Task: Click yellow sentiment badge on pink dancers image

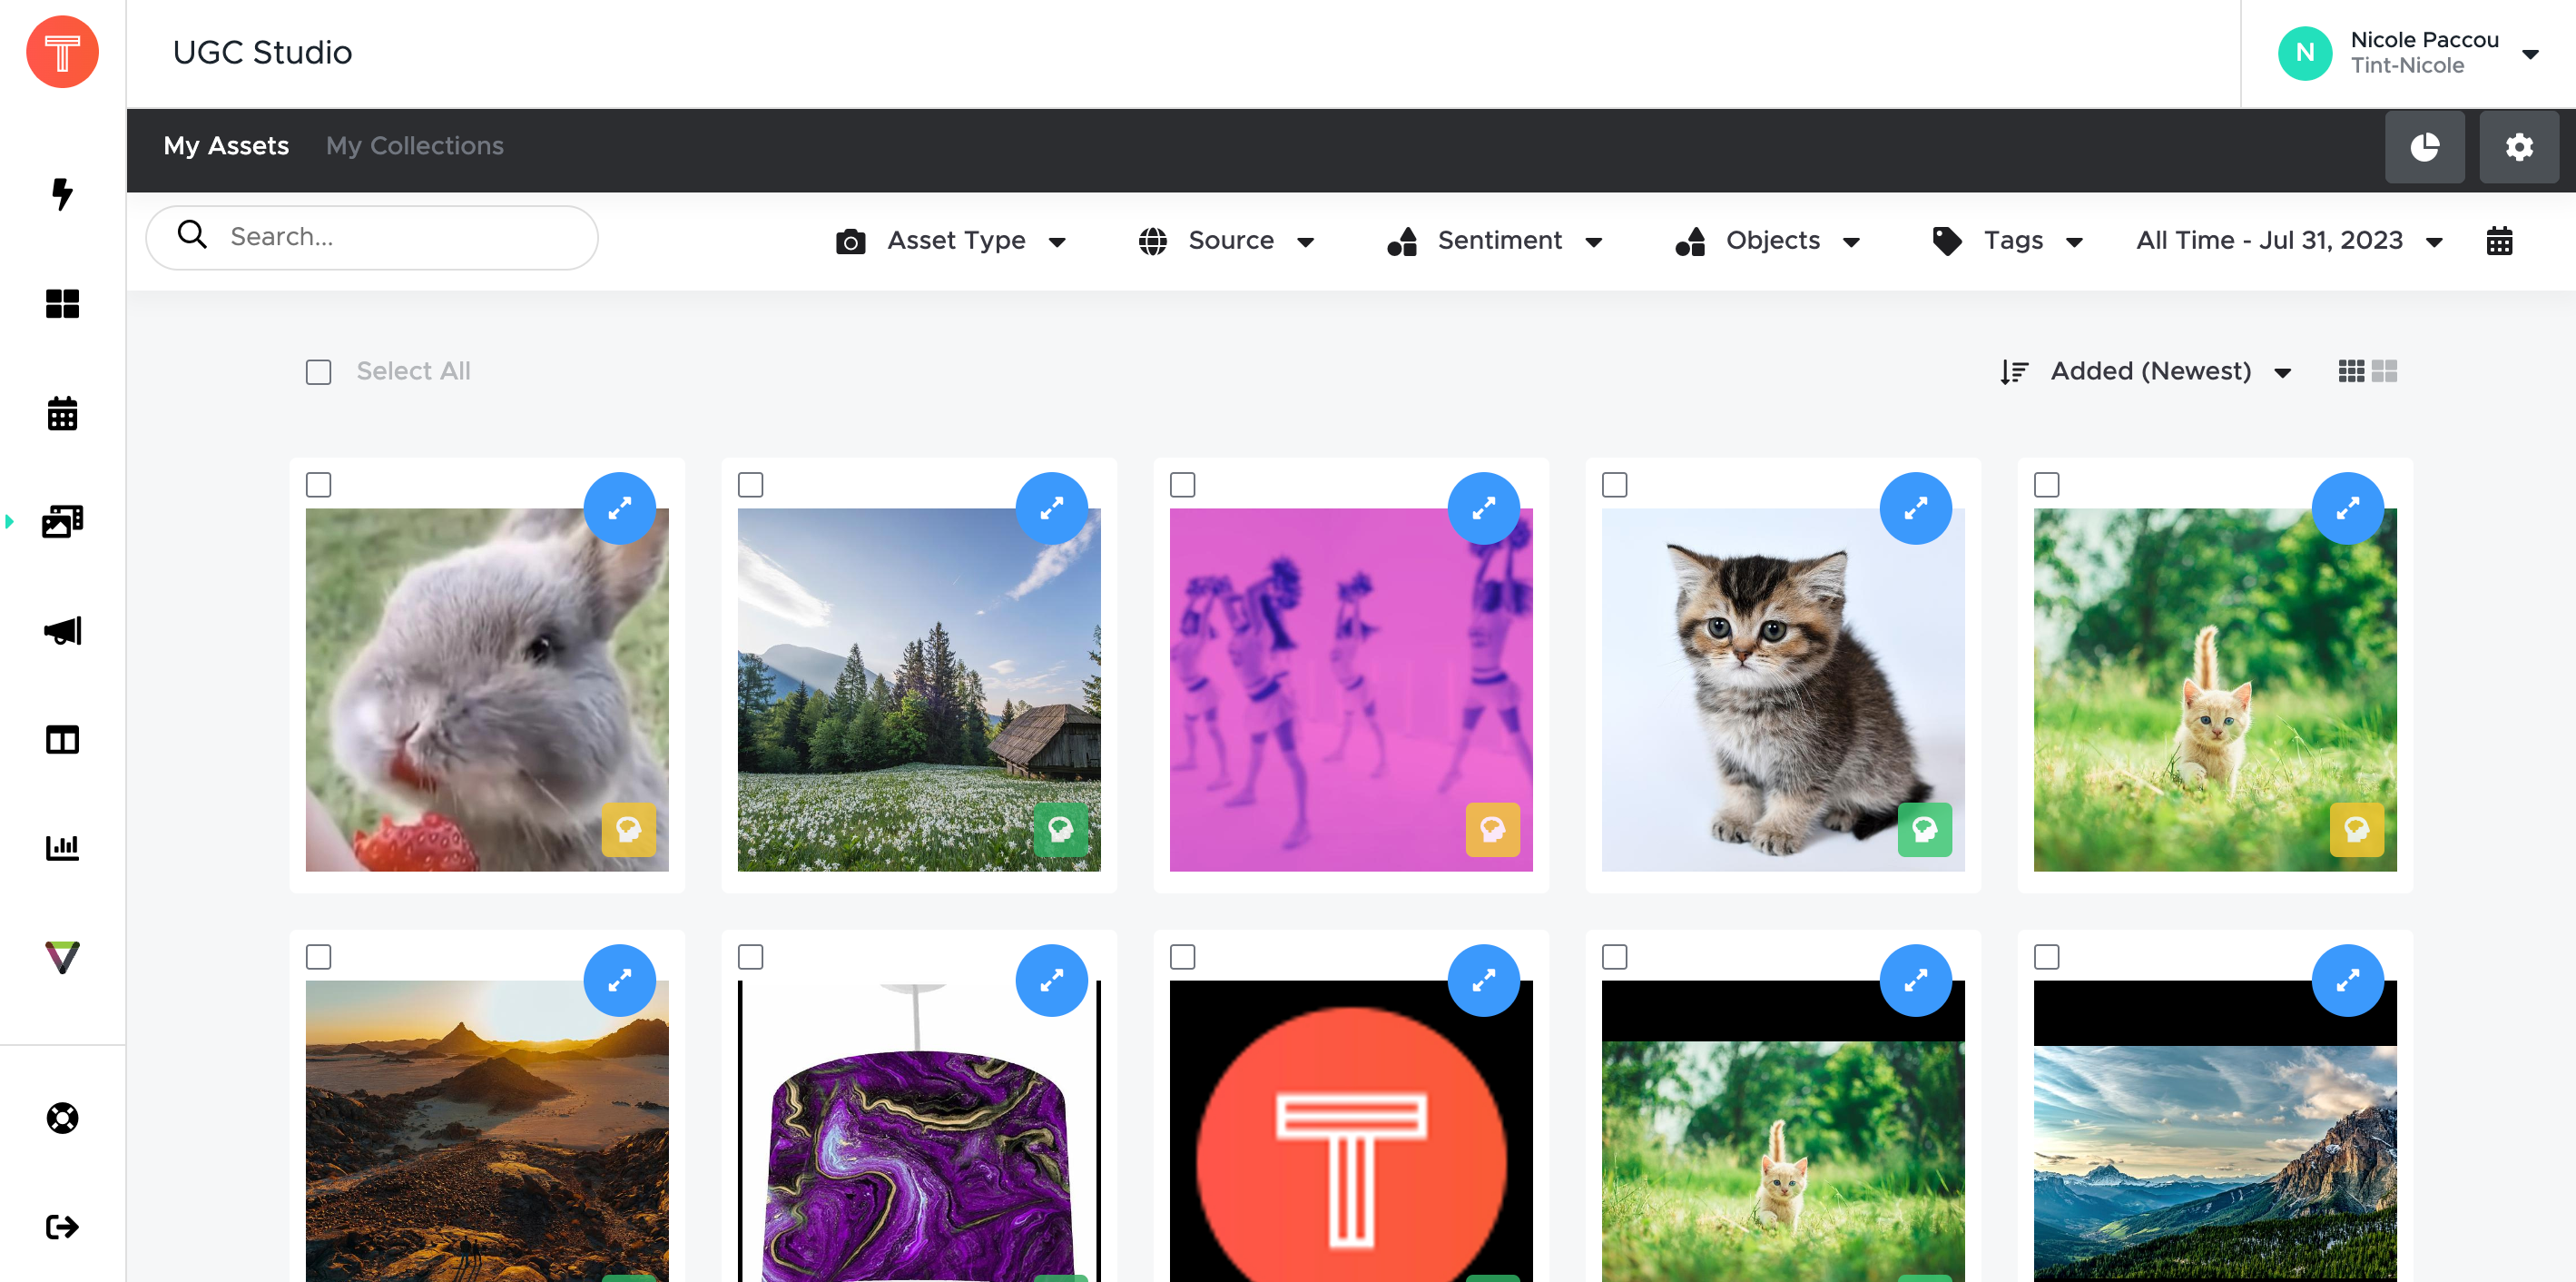Action: click(x=1493, y=830)
